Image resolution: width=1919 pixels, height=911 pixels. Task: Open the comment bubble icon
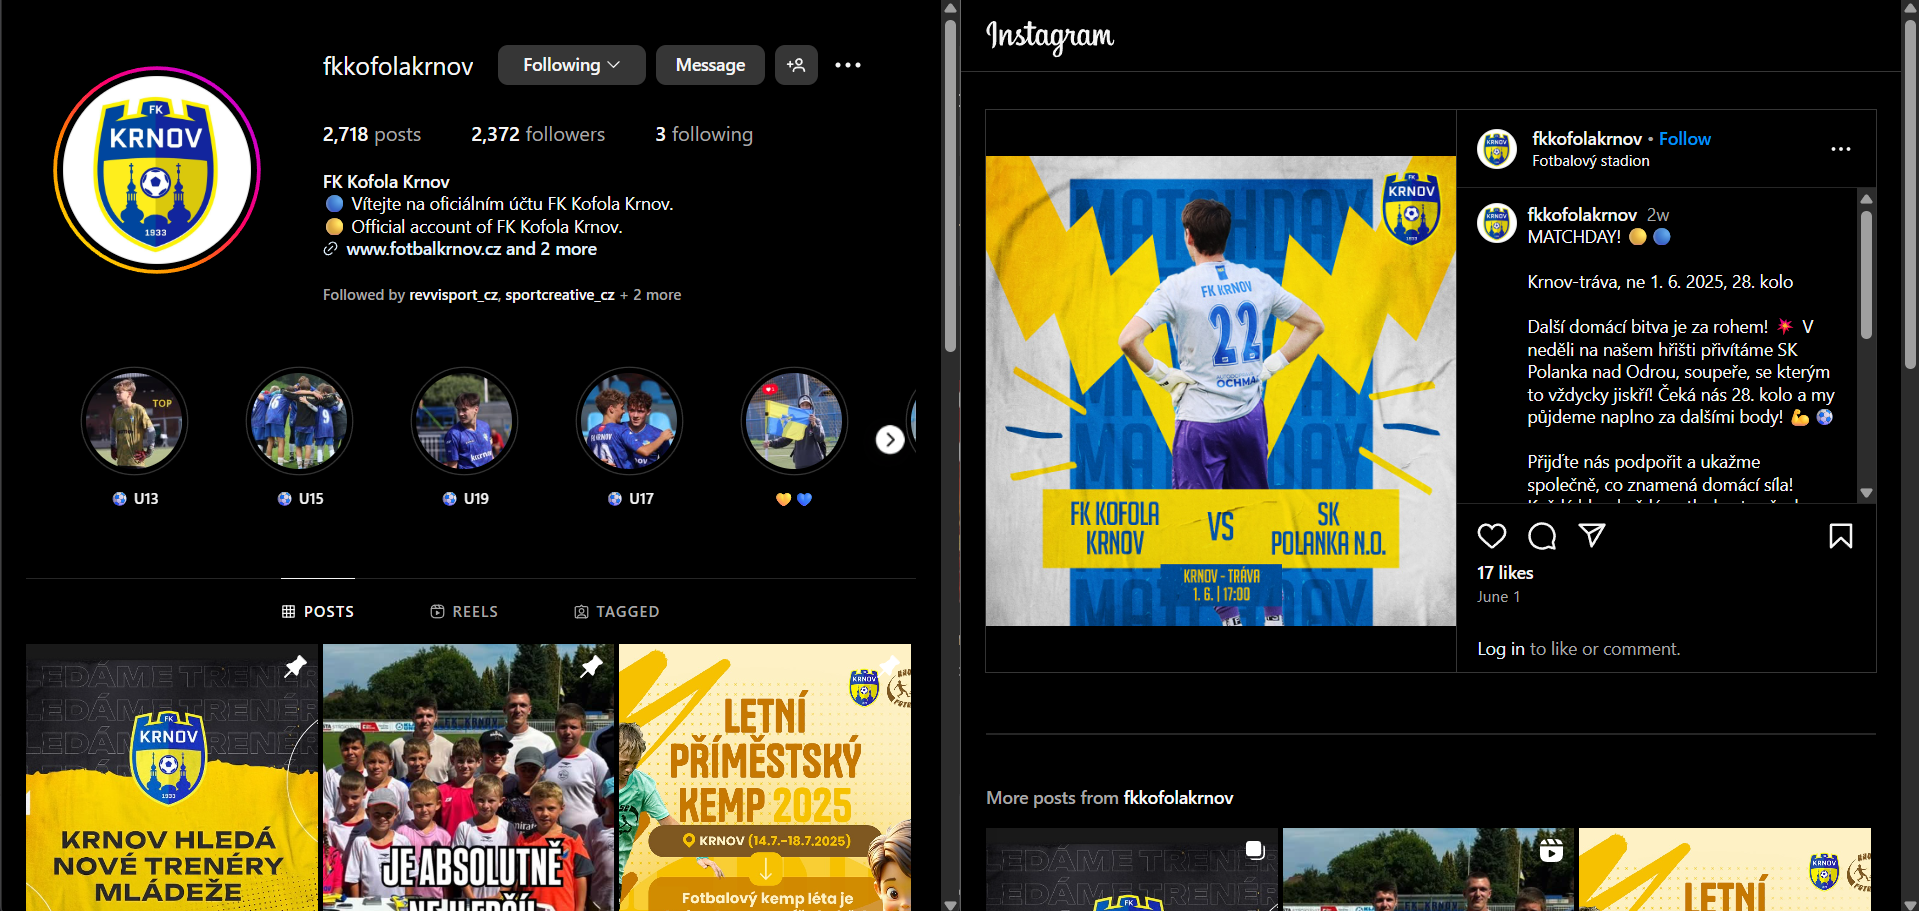[1542, 536]
